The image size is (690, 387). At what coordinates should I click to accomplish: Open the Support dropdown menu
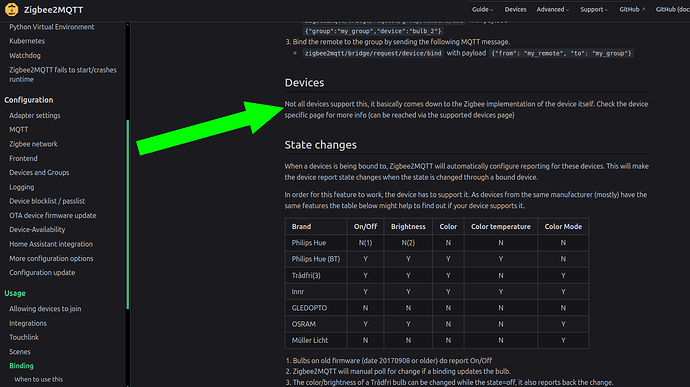[594, 9]
